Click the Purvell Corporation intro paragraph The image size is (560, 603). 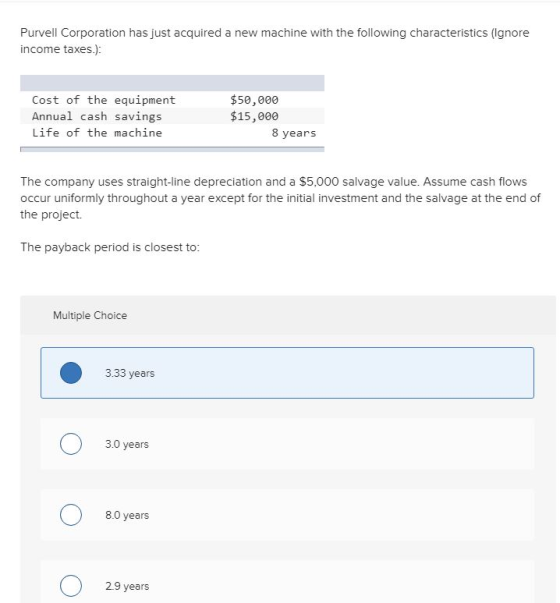pyautogui.click(x=275, y=41)
